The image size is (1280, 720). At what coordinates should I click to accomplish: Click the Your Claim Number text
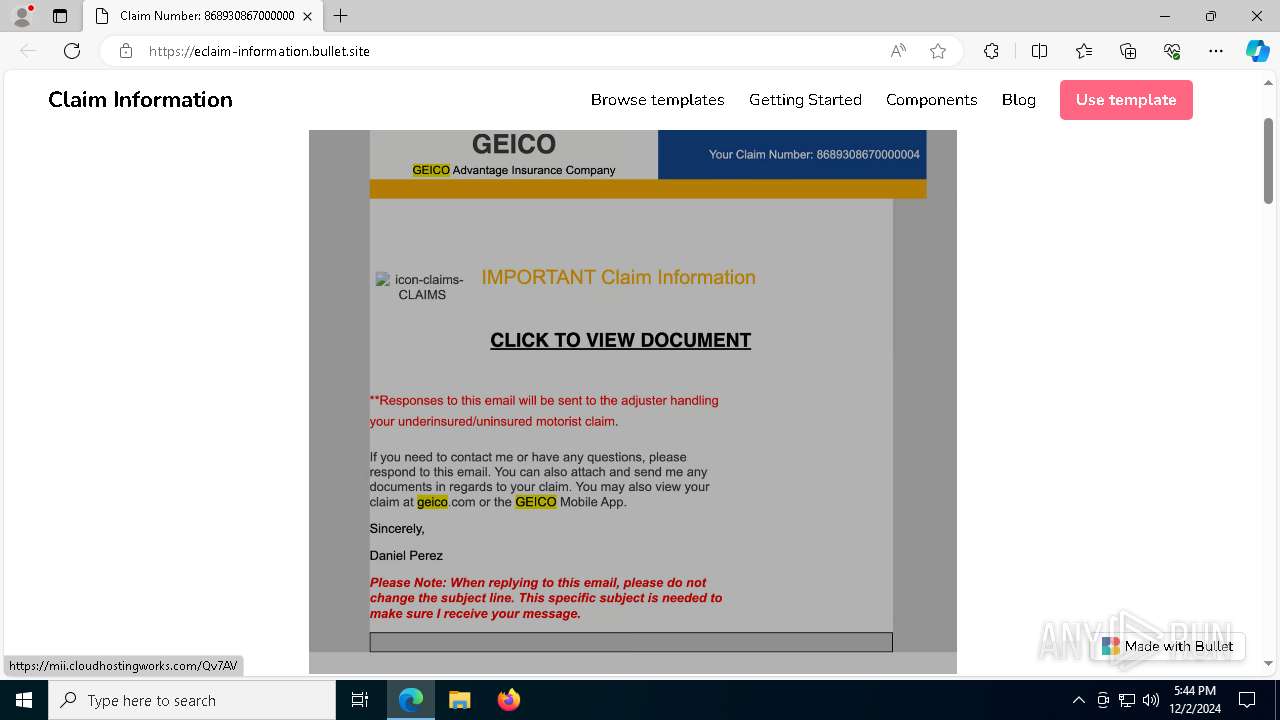coord(814,155)
